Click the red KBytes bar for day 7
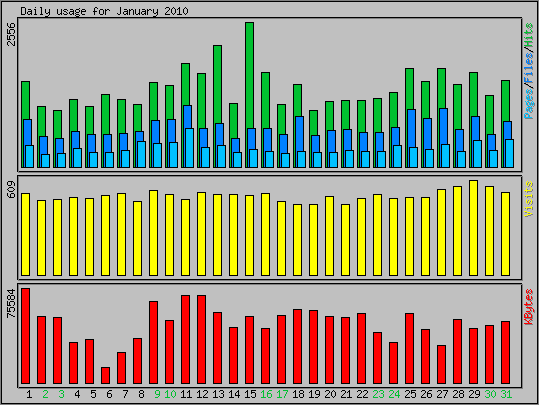The width and height of the screenshot is (539, 405). (122, 368)
